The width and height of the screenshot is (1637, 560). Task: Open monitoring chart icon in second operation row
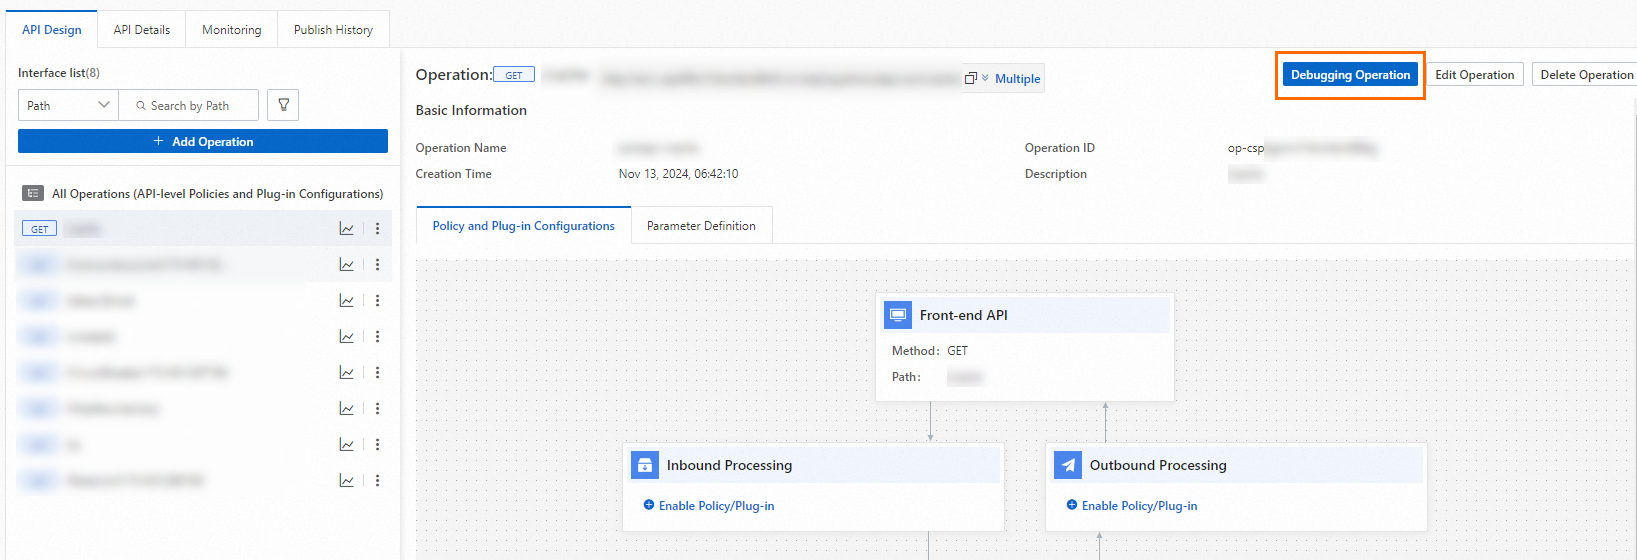point(346,265)
